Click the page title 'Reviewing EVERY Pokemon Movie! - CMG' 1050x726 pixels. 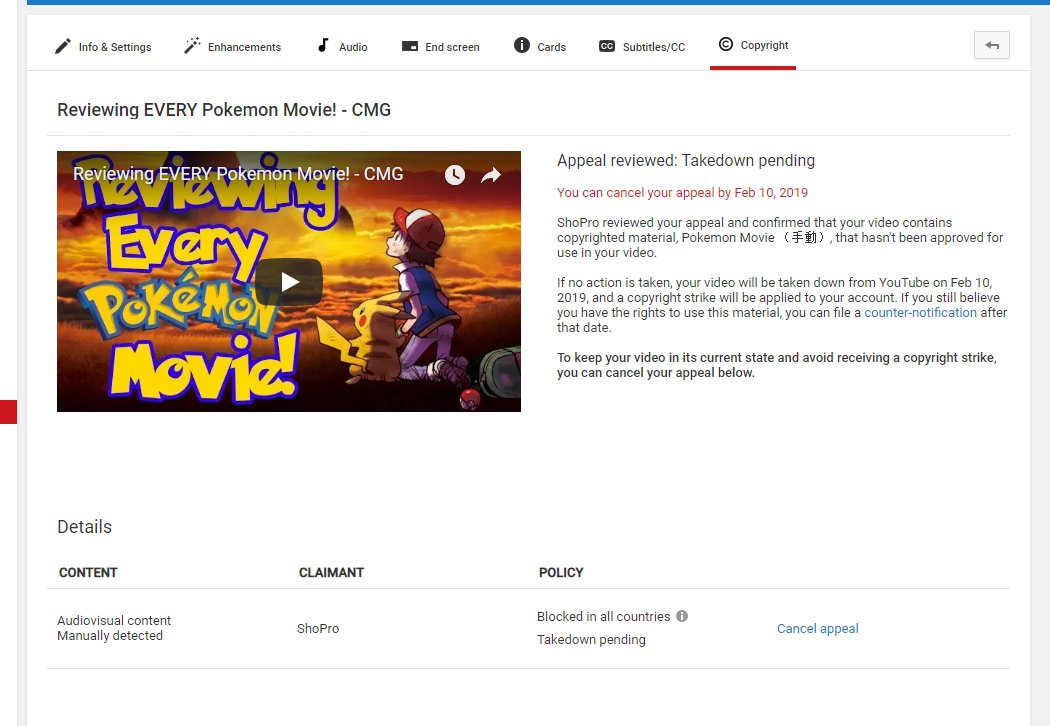tap(224, 110)
